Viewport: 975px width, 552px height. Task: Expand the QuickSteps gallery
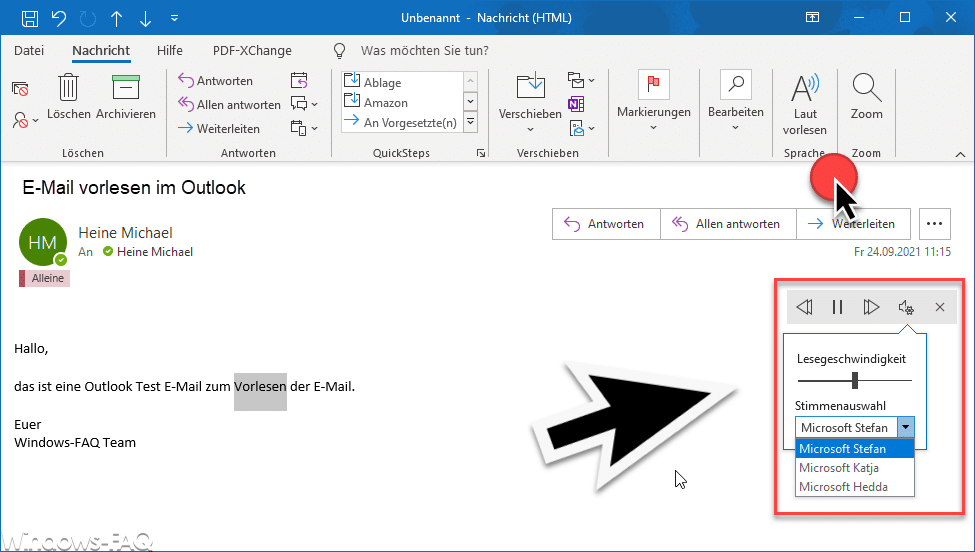(x=471, y=122)
